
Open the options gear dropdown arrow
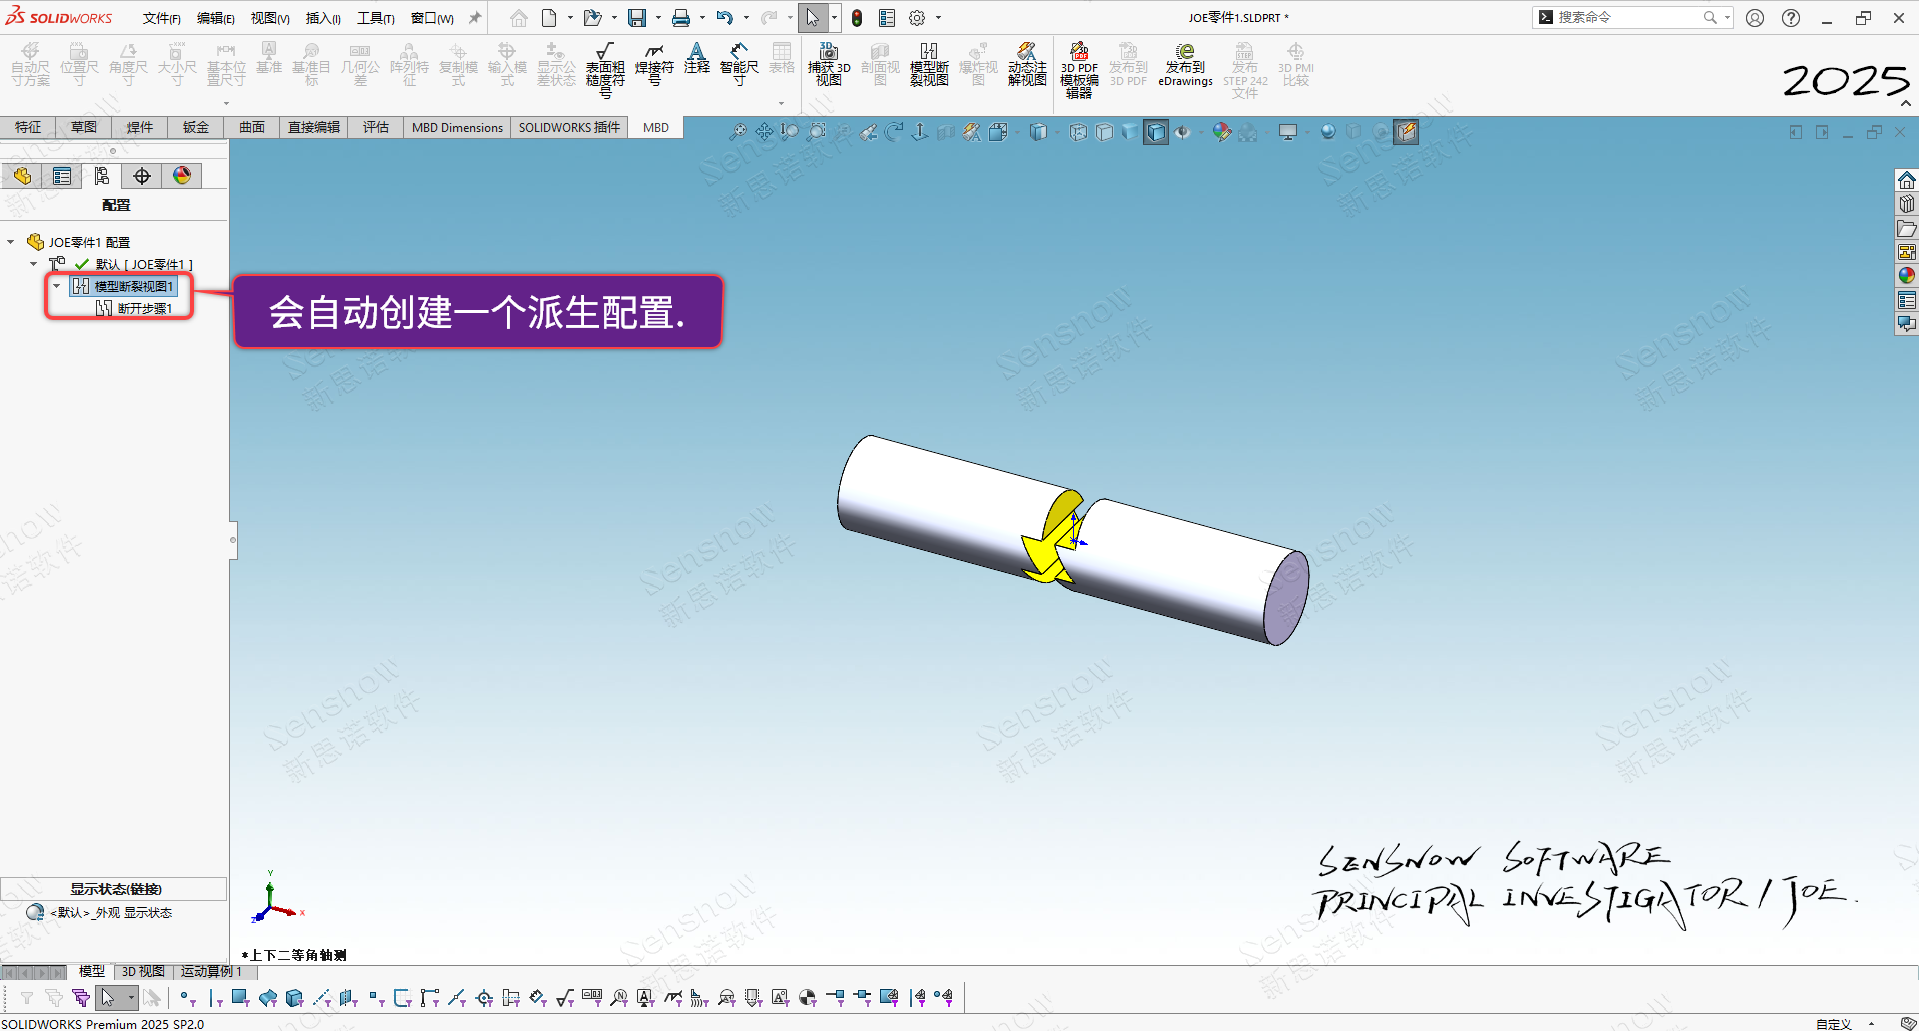[x=938, y=18]
